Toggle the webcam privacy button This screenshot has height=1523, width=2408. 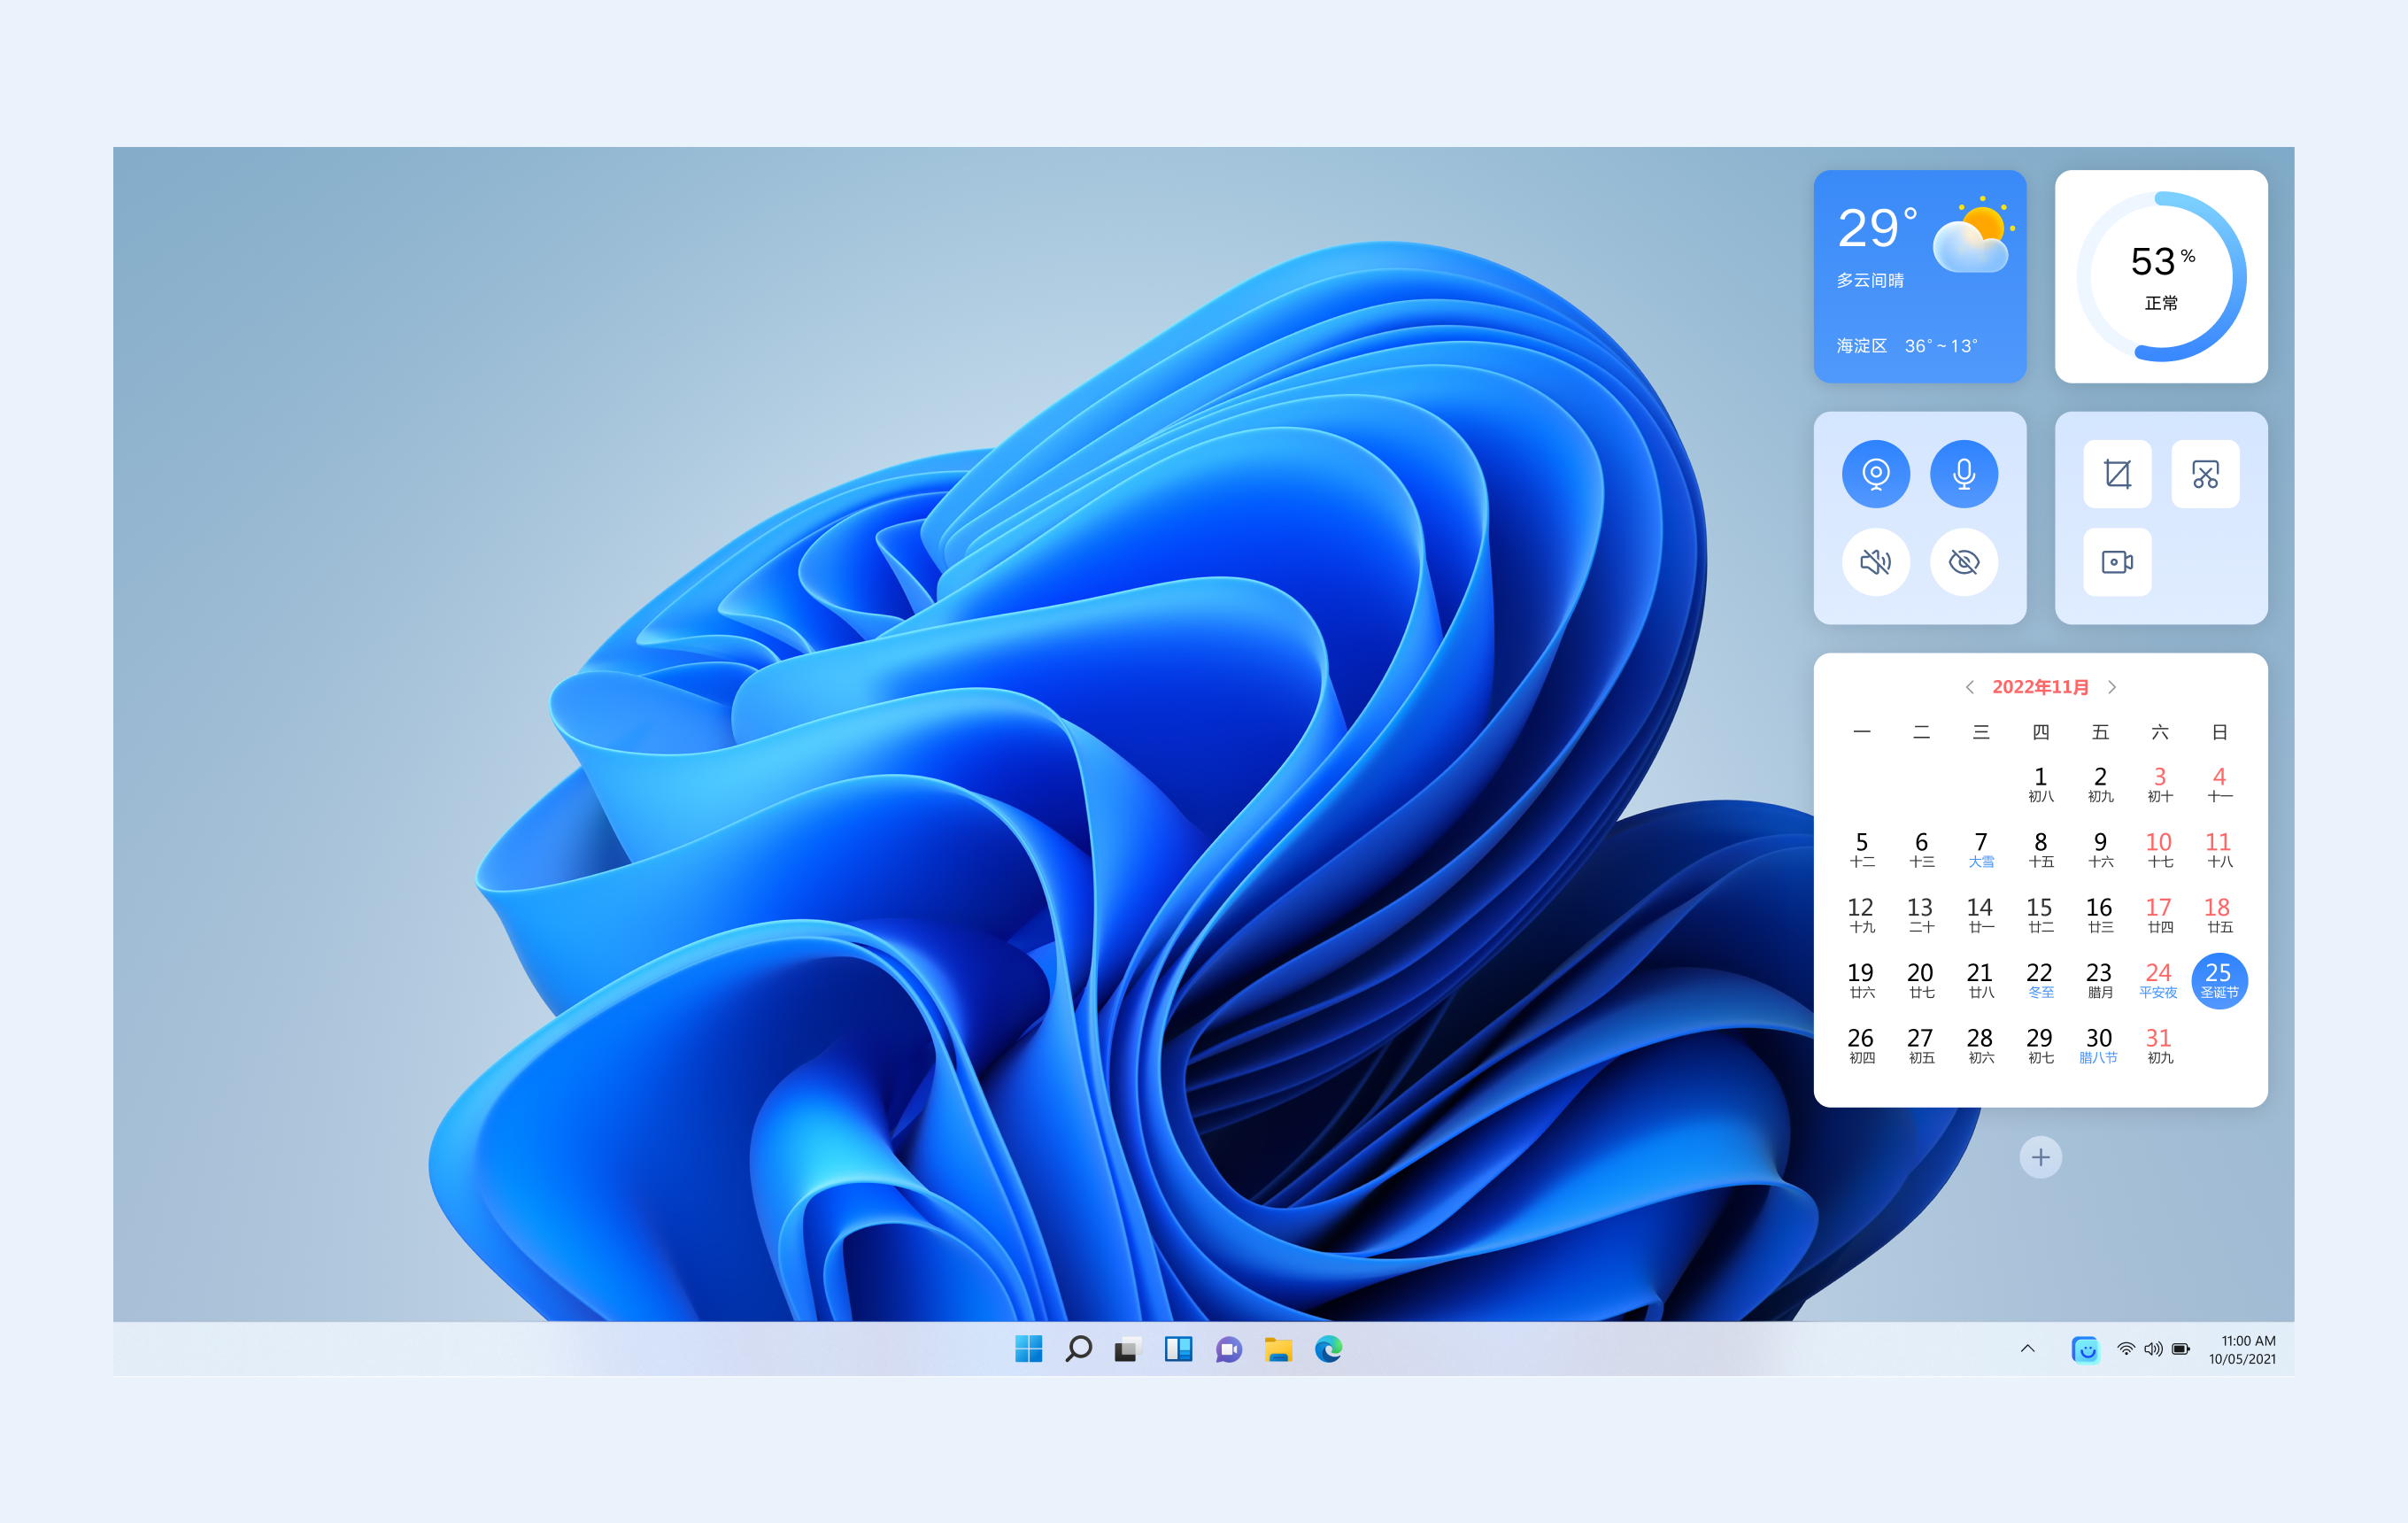point(1876,474)
